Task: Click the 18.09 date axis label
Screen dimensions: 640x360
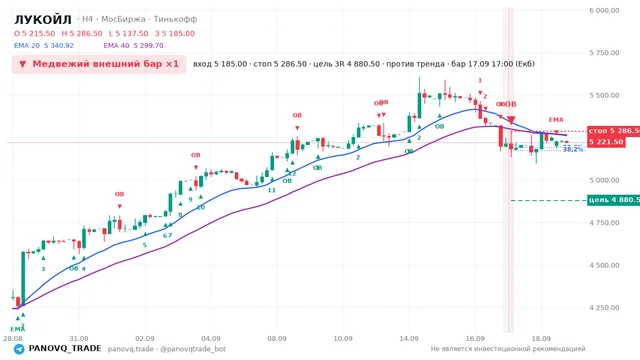Action: pos(541,339)
